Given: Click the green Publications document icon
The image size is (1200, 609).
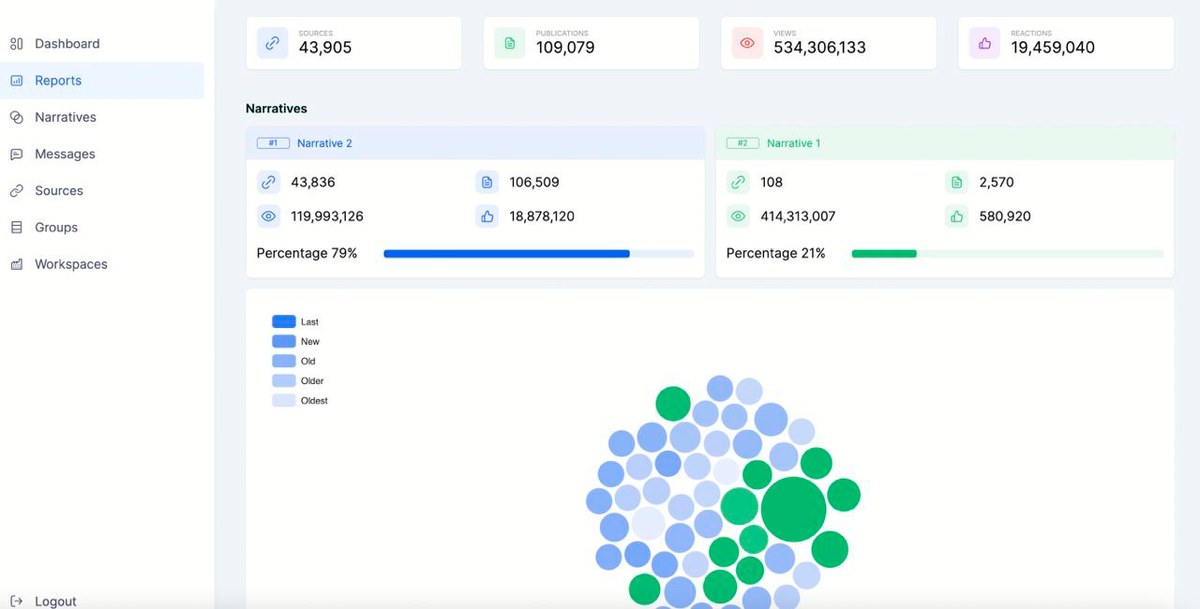Looking at the screenshot, I should pyautogui.click(x=510, y=43).
